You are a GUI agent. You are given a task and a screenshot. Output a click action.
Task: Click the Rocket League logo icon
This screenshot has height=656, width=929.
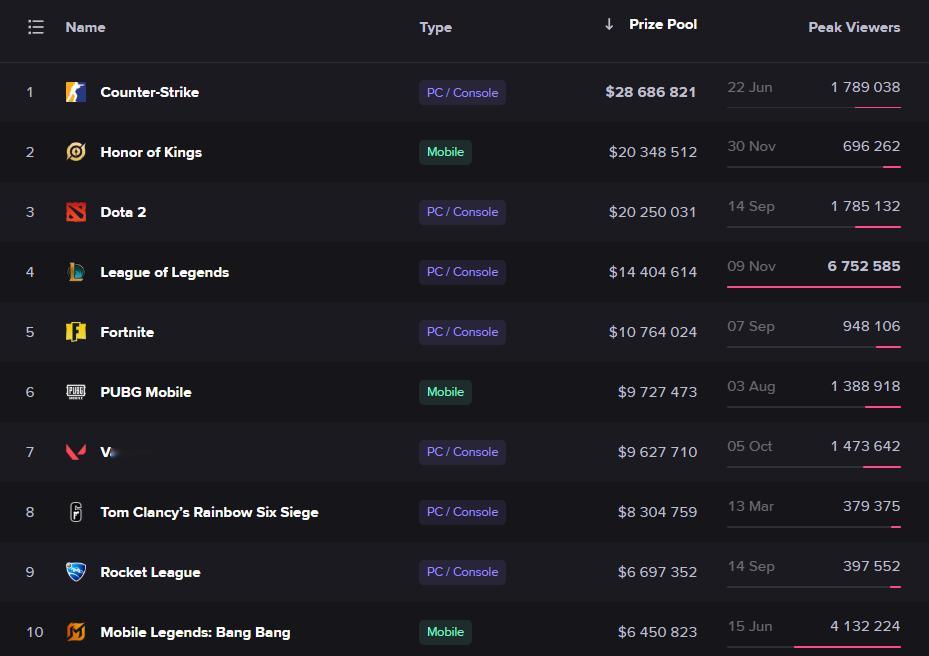point(76,572)
